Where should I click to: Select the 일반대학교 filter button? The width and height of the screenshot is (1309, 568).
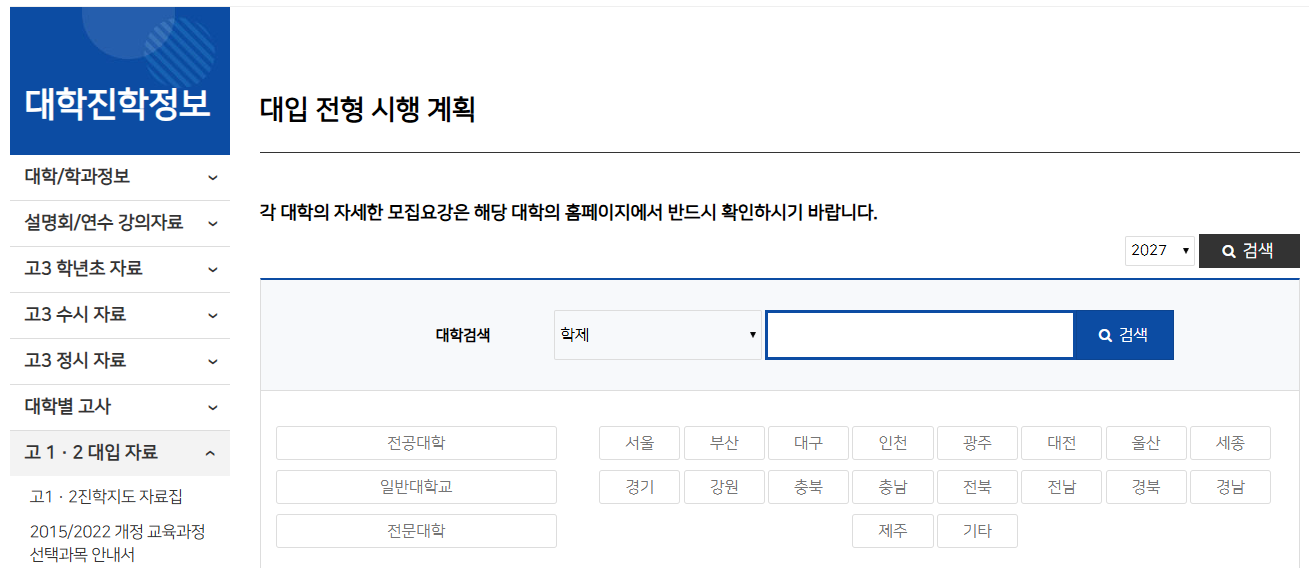[416, 487]
